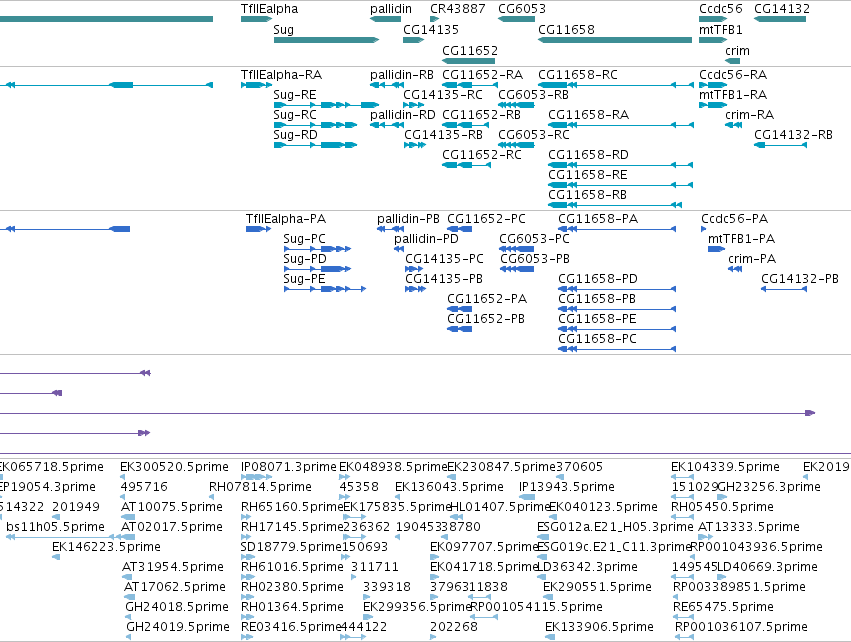Open transcript Sug-RD
The width and height of the screenshot is (851, 642).
tap(295, 135)
